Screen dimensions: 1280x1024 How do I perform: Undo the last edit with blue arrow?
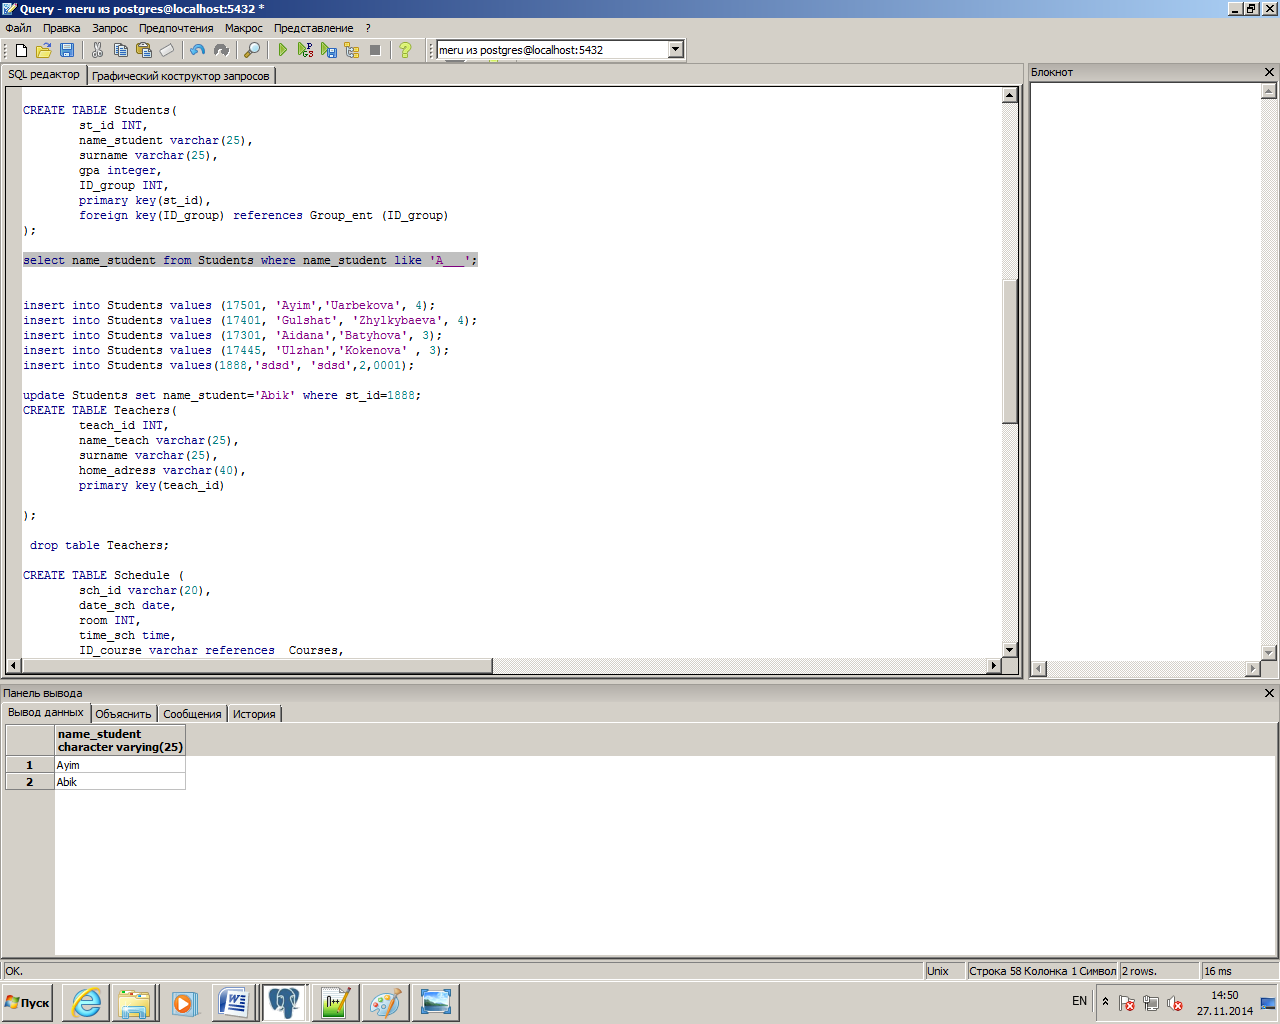tap(197, 50)
